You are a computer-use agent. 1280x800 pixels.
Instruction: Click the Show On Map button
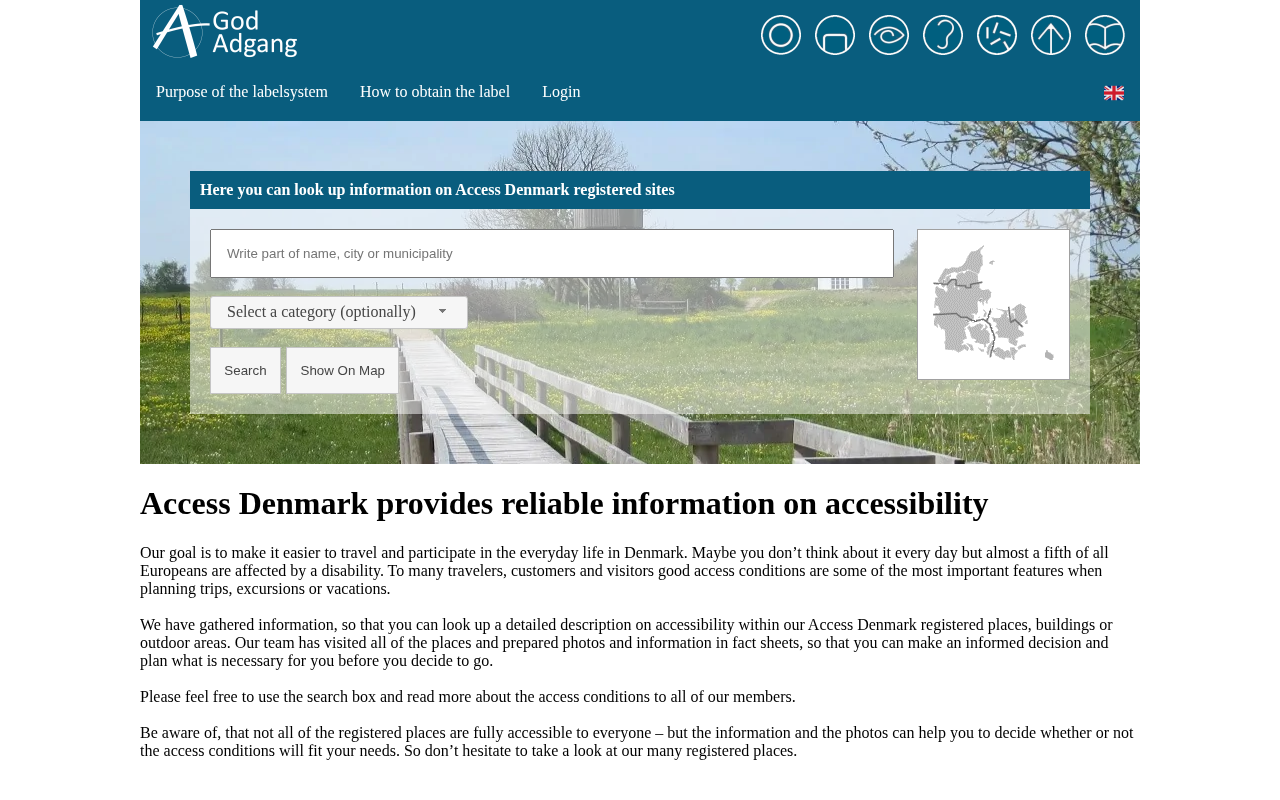(342, 371)
